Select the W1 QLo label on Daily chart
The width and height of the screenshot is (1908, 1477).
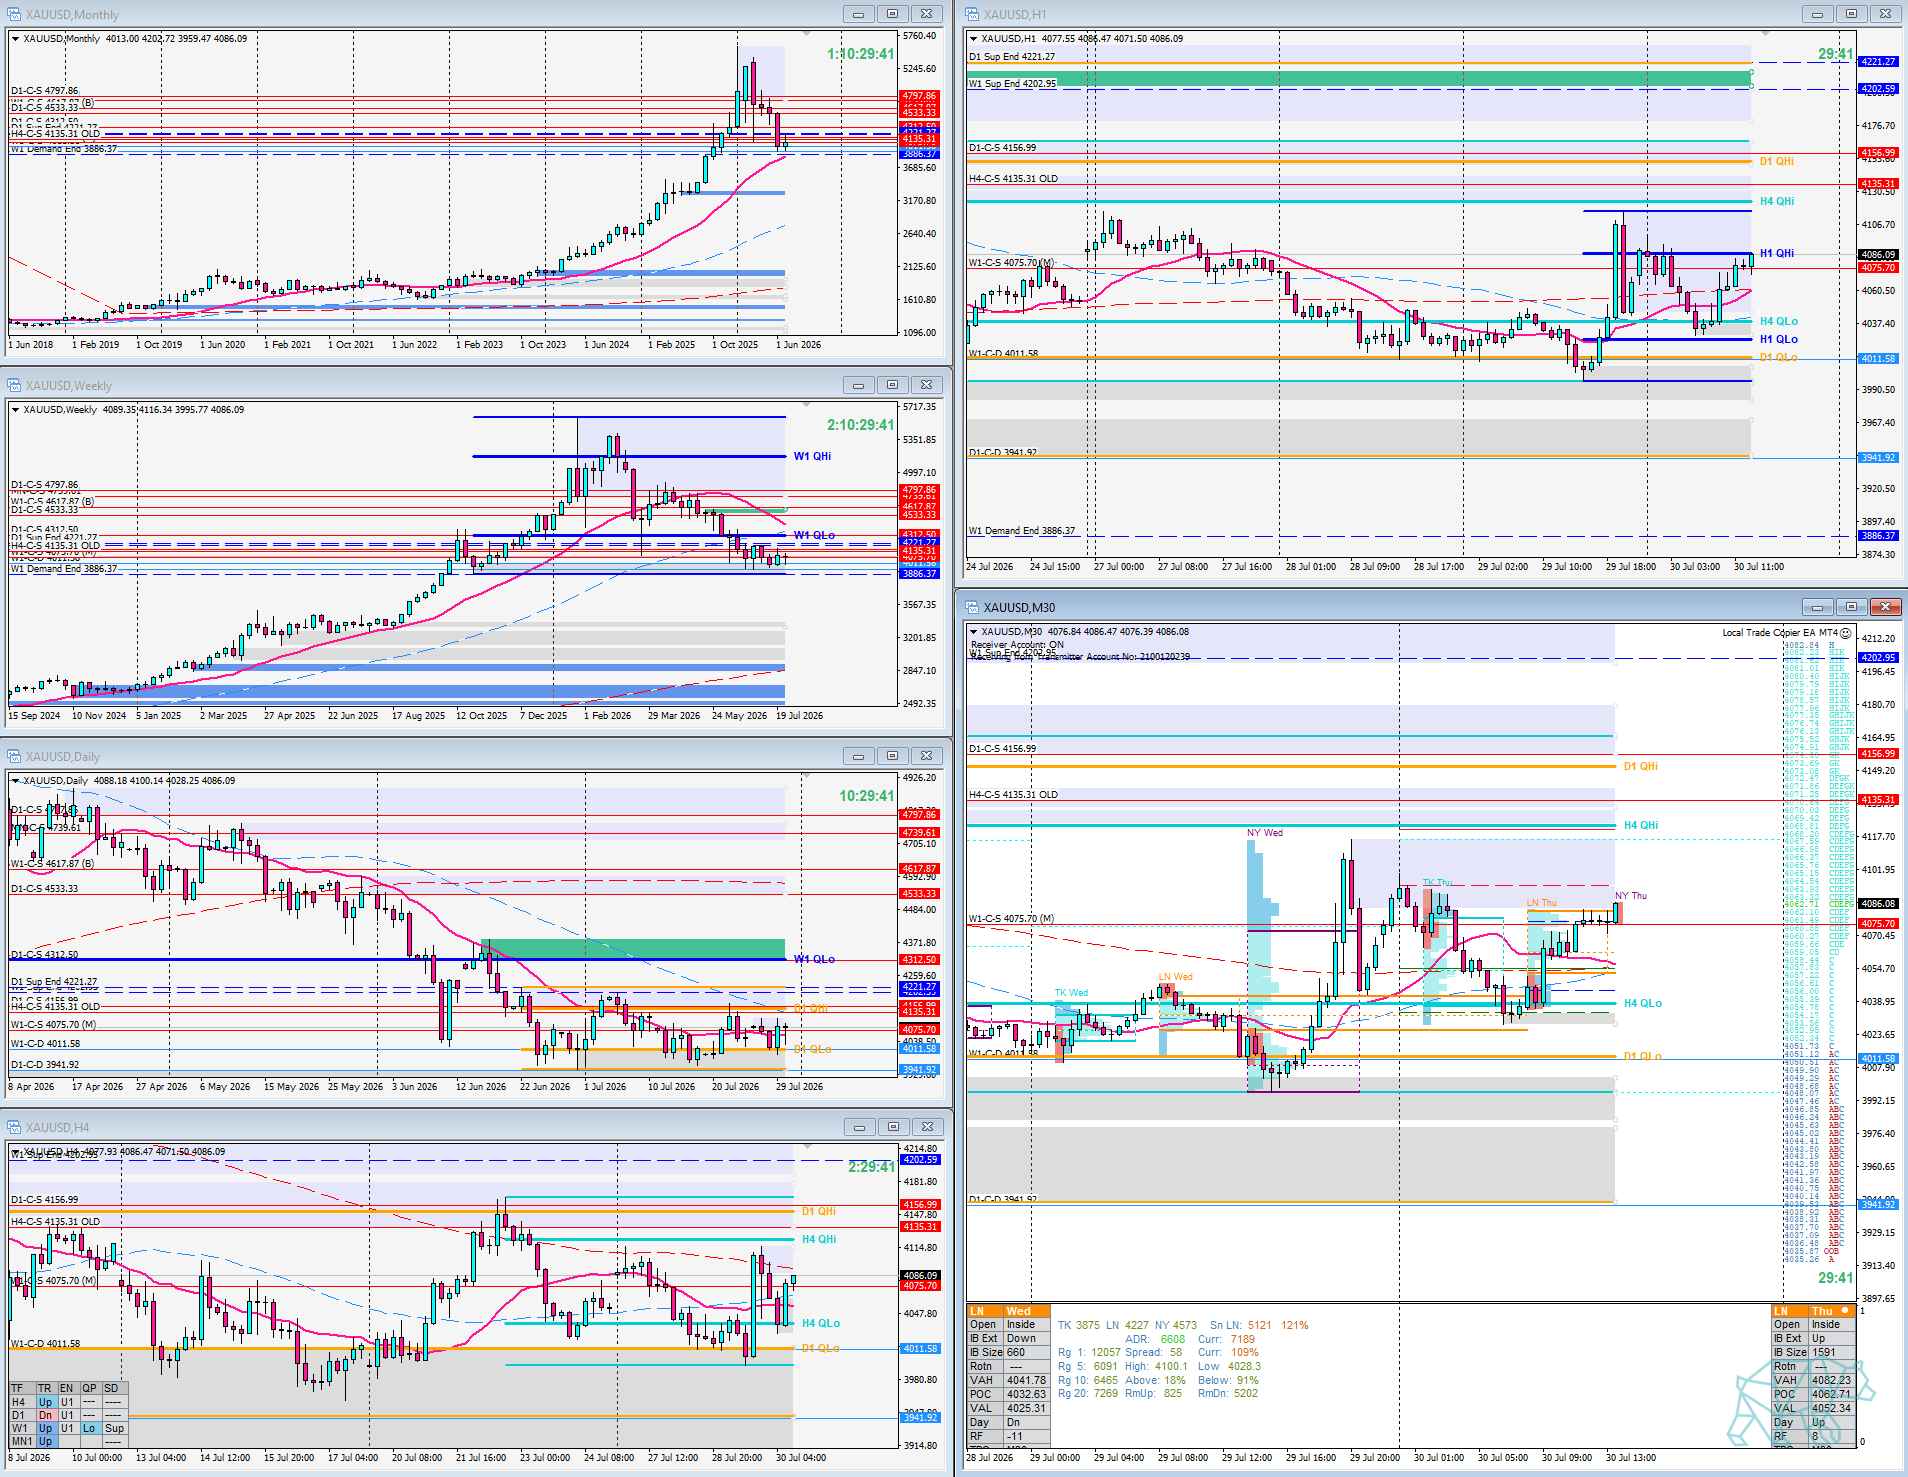click(814, 960)
